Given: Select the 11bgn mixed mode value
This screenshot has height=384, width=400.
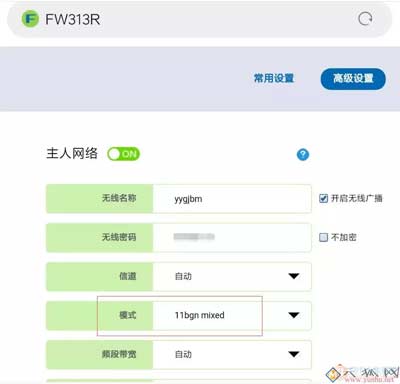Looking at the screenshot, I should [x=199, y=315].
